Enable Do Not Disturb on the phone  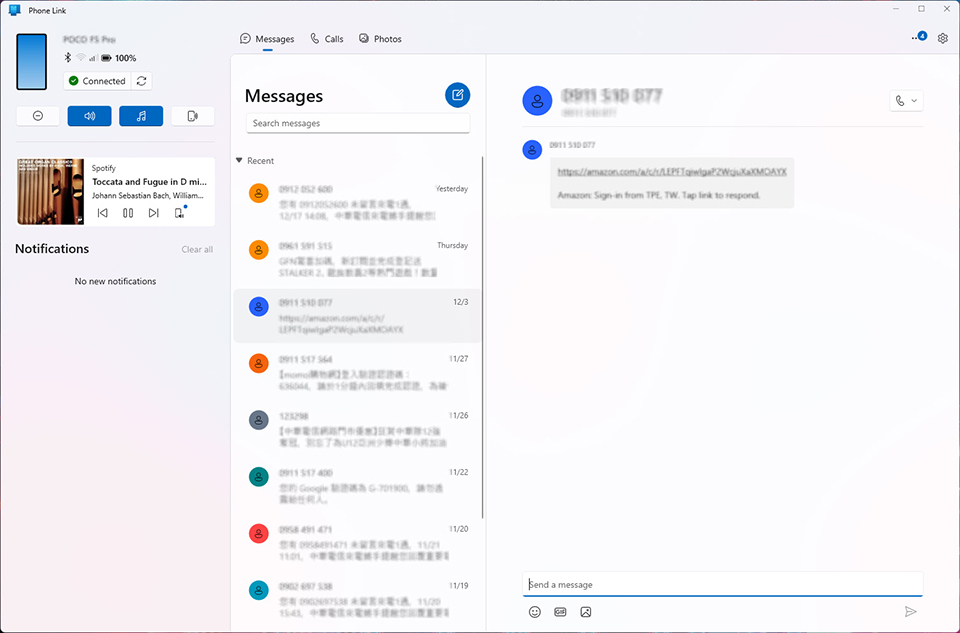[37, 116]
